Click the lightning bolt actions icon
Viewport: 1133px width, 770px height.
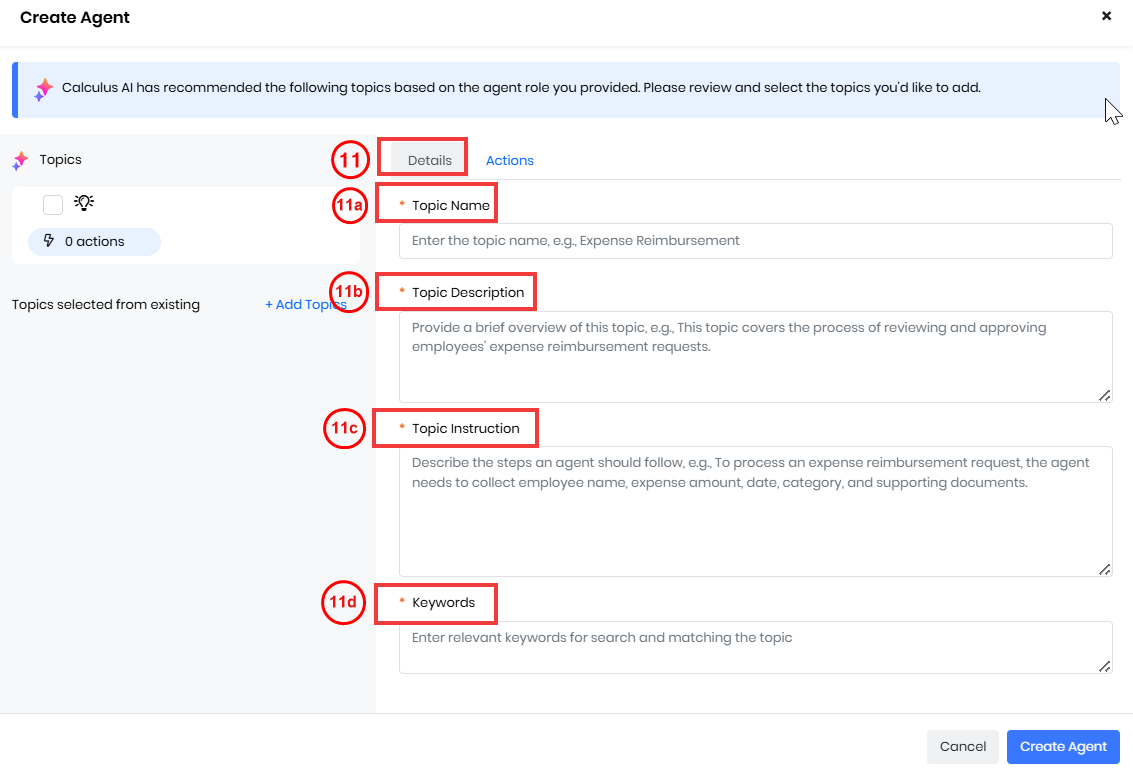48,241
